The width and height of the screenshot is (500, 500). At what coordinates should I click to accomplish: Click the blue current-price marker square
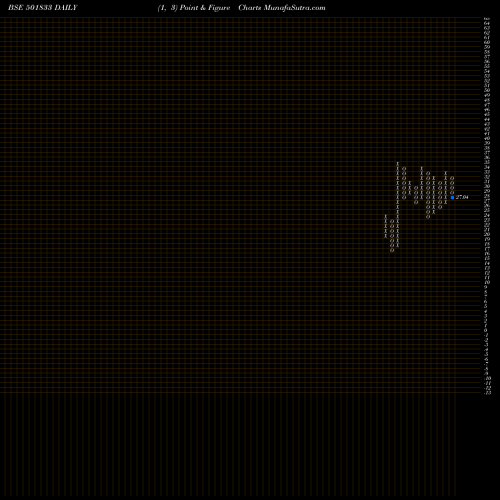tap(452, 197)
